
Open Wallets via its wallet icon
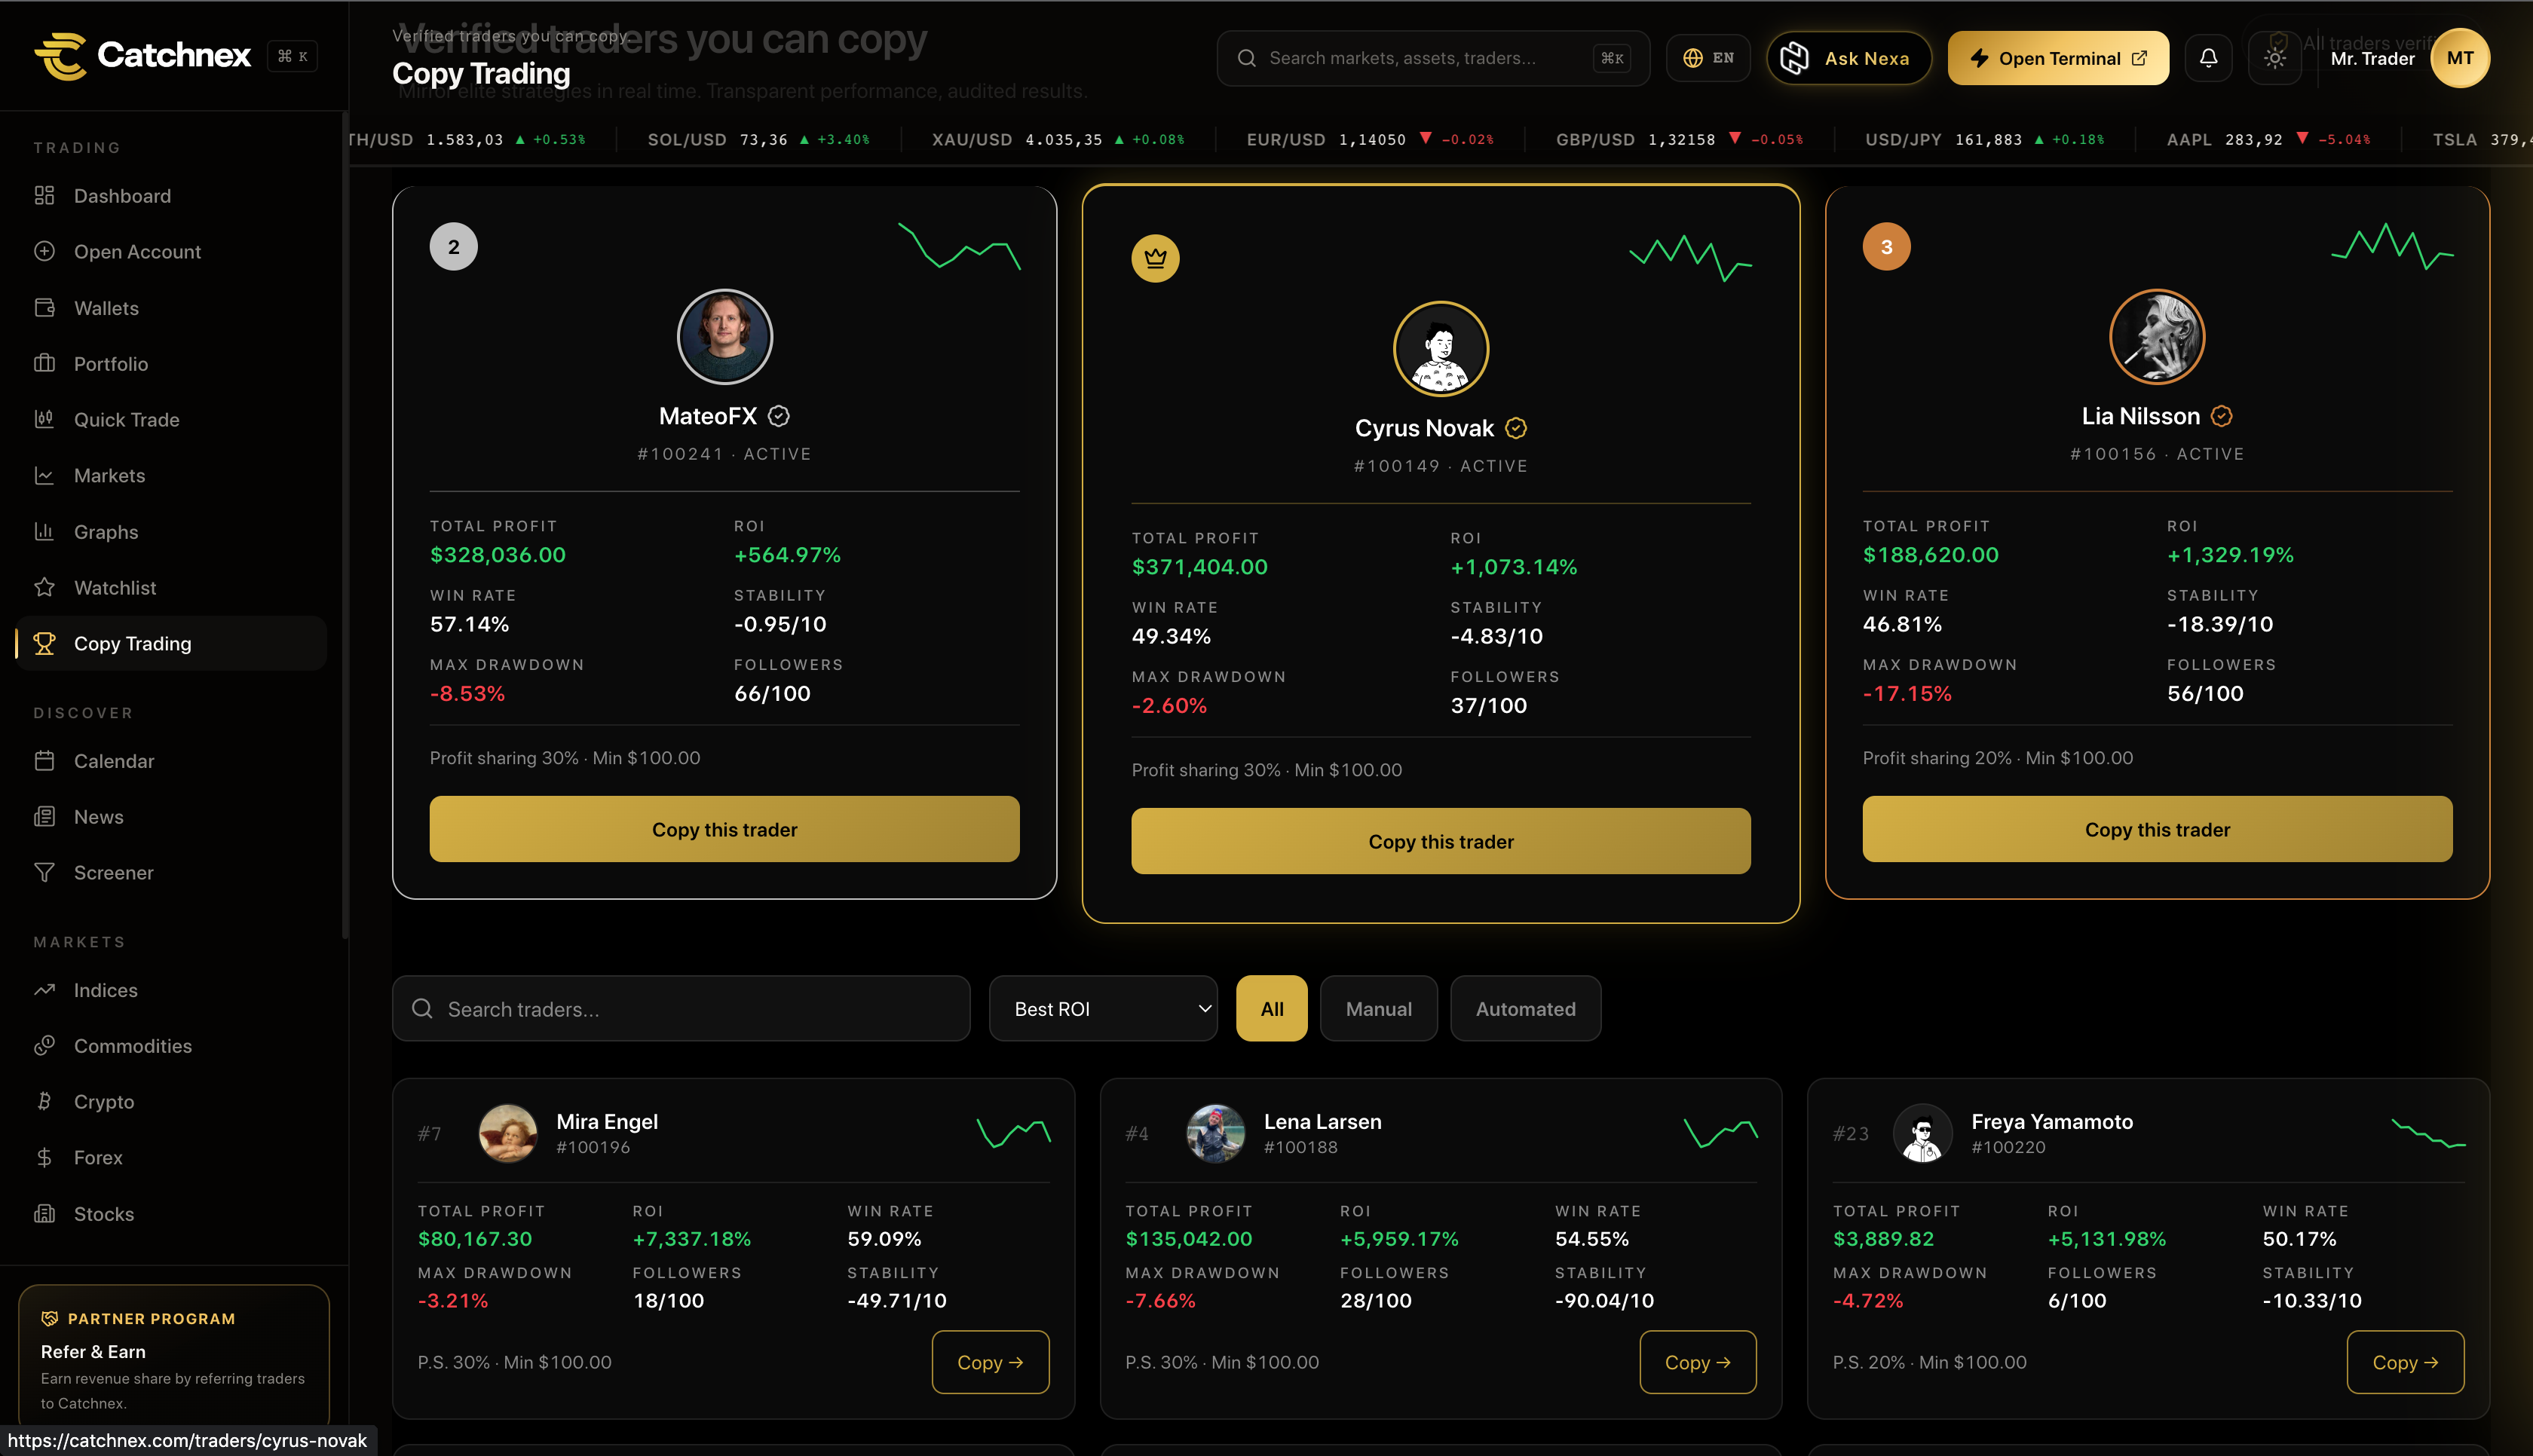[x=44, y=307]
